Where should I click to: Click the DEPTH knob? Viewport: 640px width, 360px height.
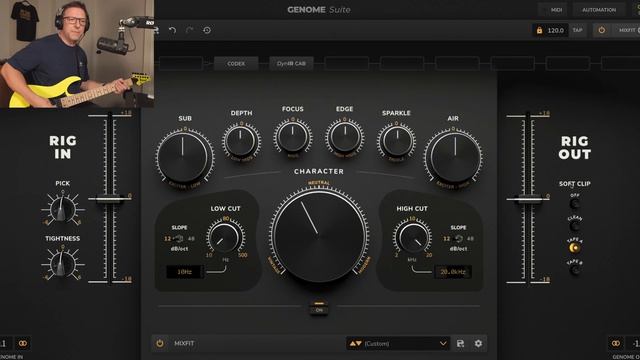click(x=241, y=141)
